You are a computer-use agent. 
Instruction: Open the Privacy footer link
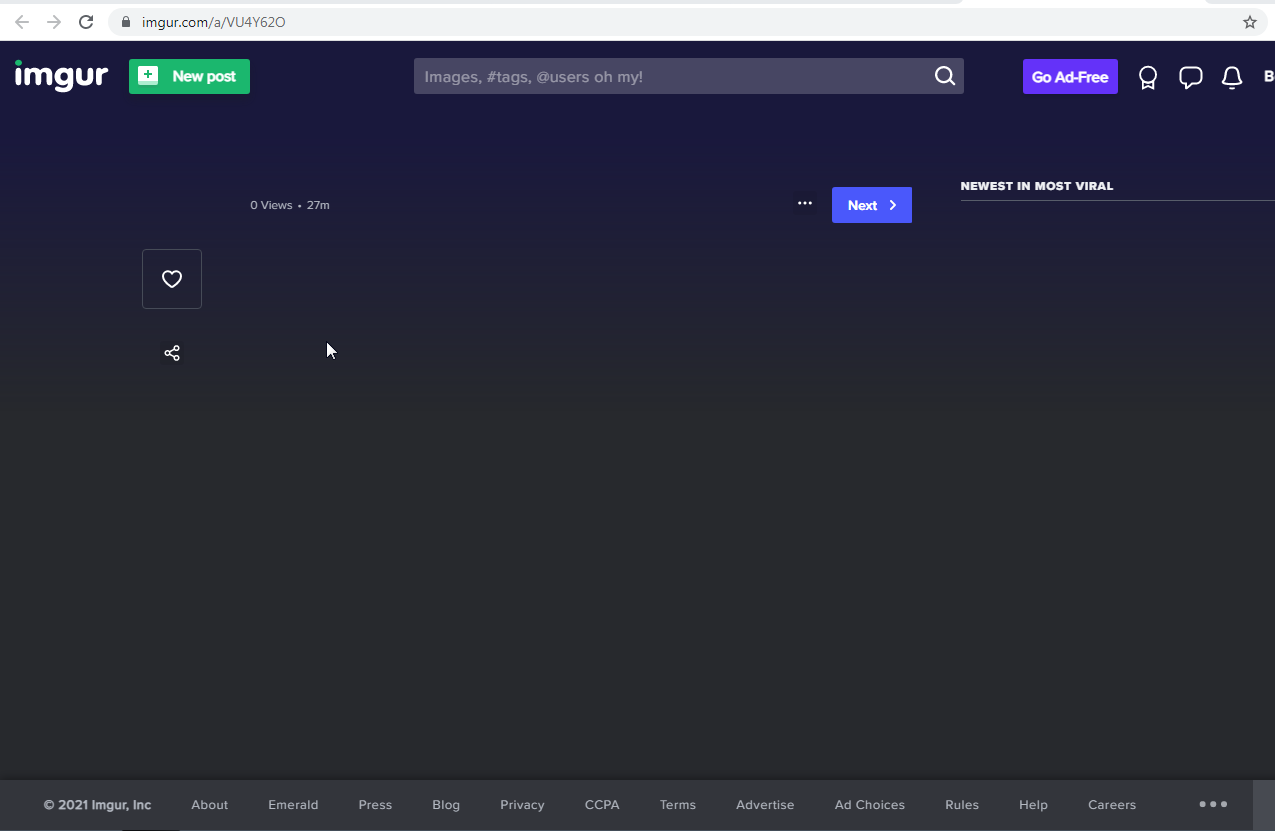tap(522, 805)
